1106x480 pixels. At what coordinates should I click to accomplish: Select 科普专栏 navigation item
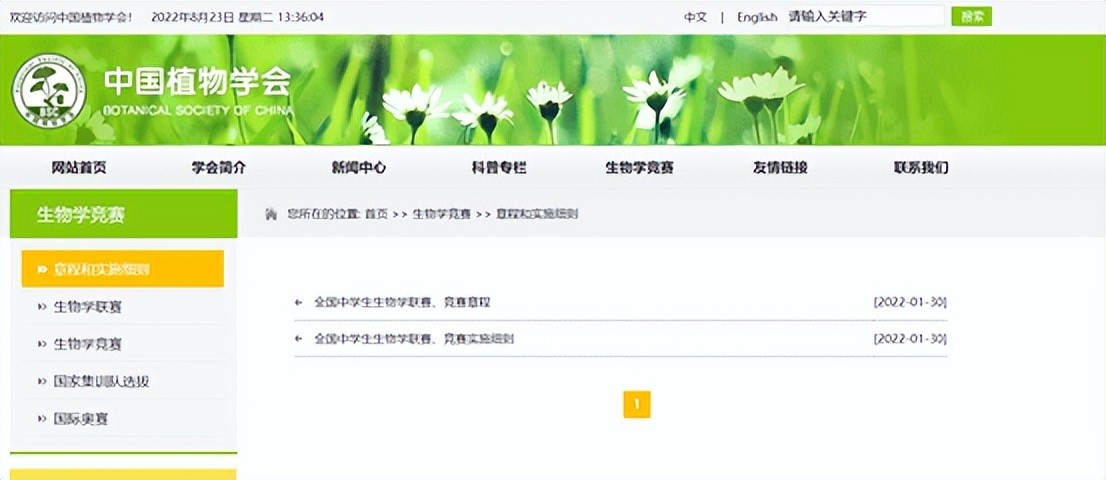pos(498,168)
